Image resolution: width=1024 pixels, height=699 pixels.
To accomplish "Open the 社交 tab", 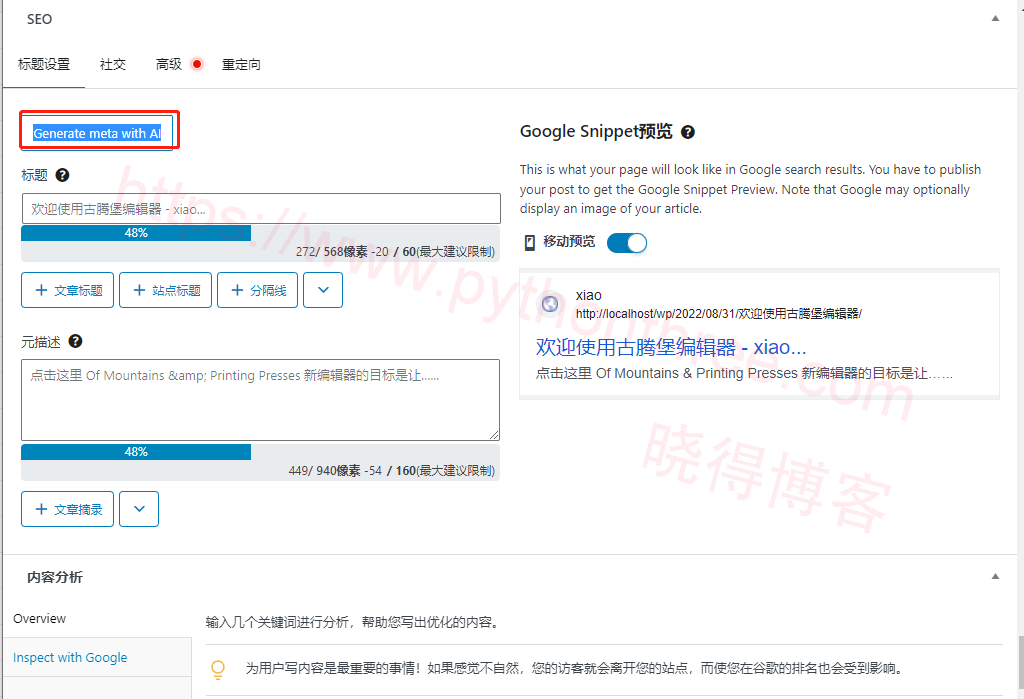I will click(x=112, y=64).
